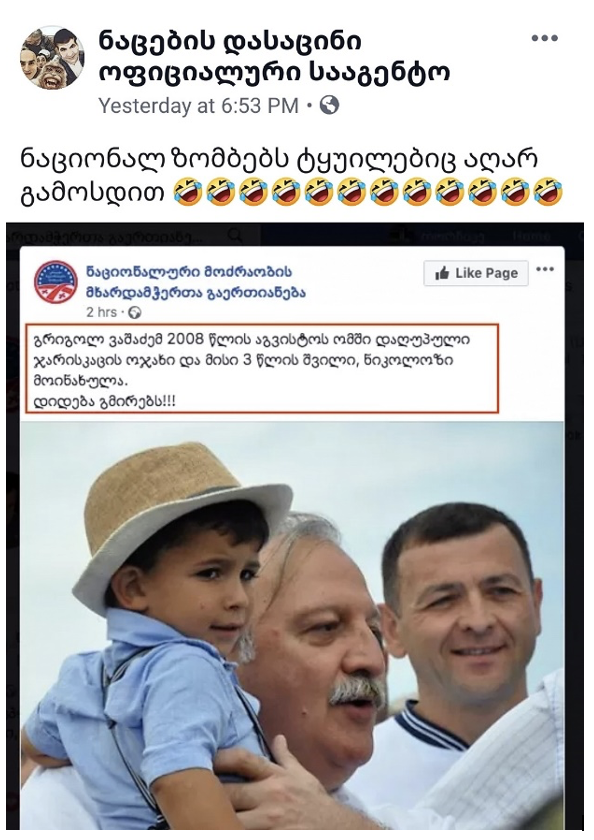Click the first laughing emoji in the post caption
Viewport: 594px width, 840px height.
click(x=188, y=192)
